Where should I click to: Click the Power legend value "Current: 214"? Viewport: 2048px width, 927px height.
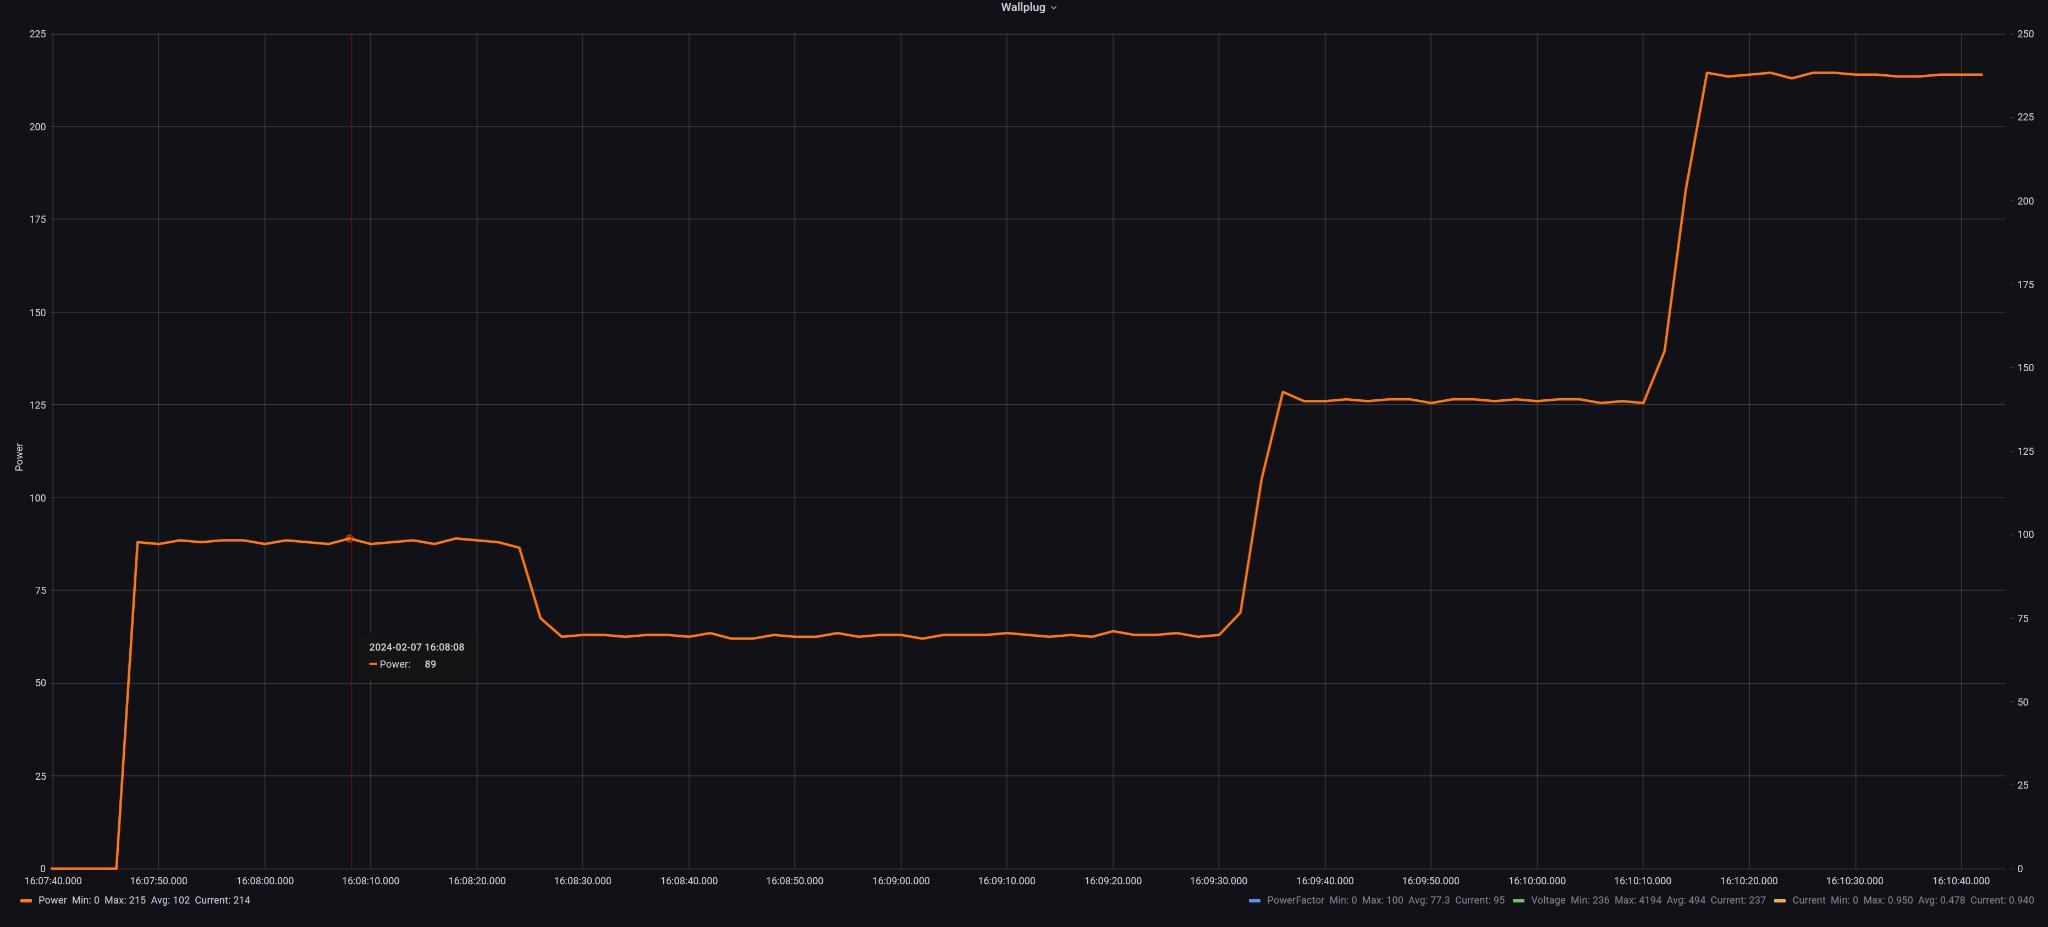[222, 900]
